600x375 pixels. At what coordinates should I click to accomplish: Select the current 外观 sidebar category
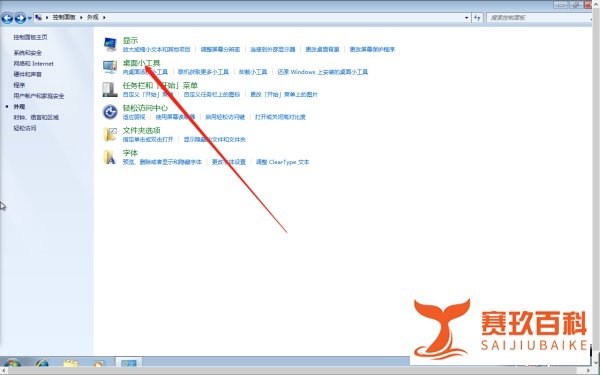(19, 106)
